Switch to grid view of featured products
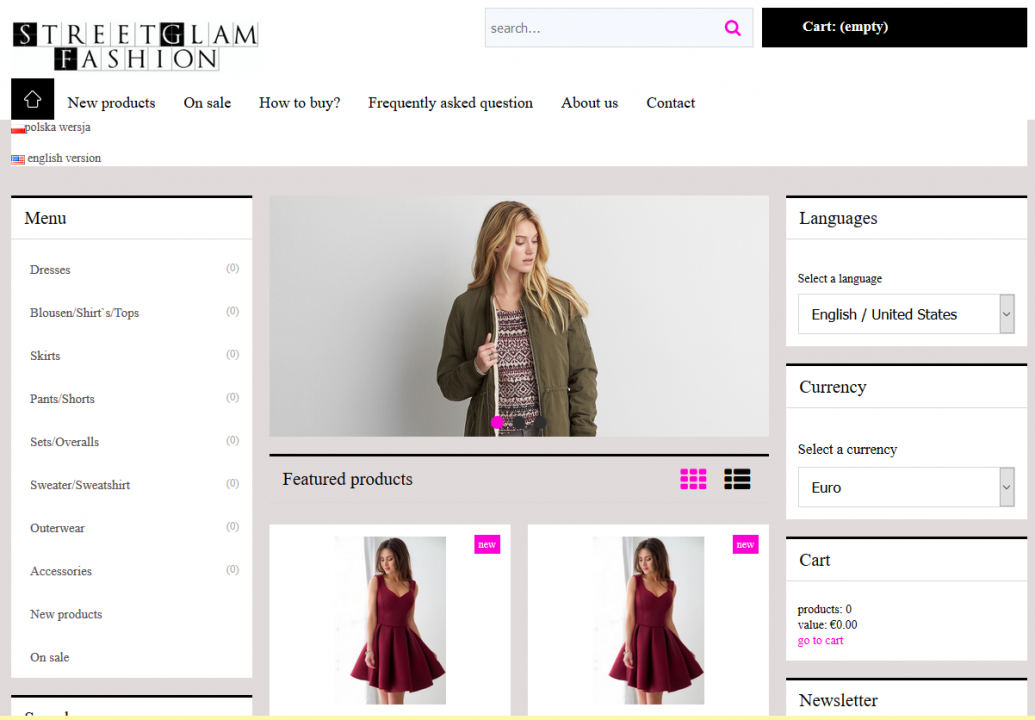Image resolution: width=1035 pixels, height=720 pixels. pyautogui.click(x=693, y=479)
